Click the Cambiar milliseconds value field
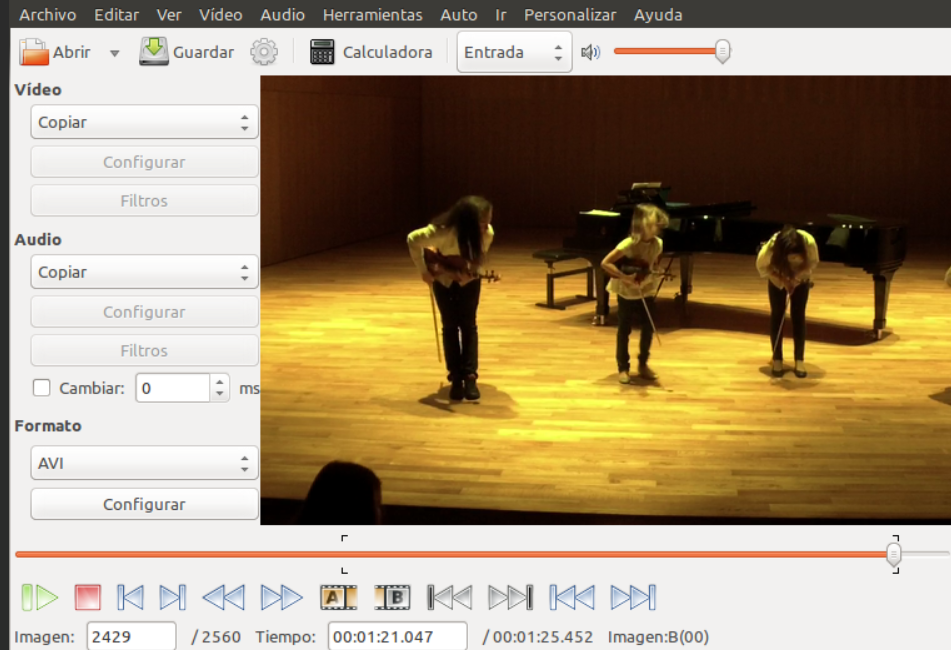The width and height of the screenshot is (951, 650). (173, 388)
